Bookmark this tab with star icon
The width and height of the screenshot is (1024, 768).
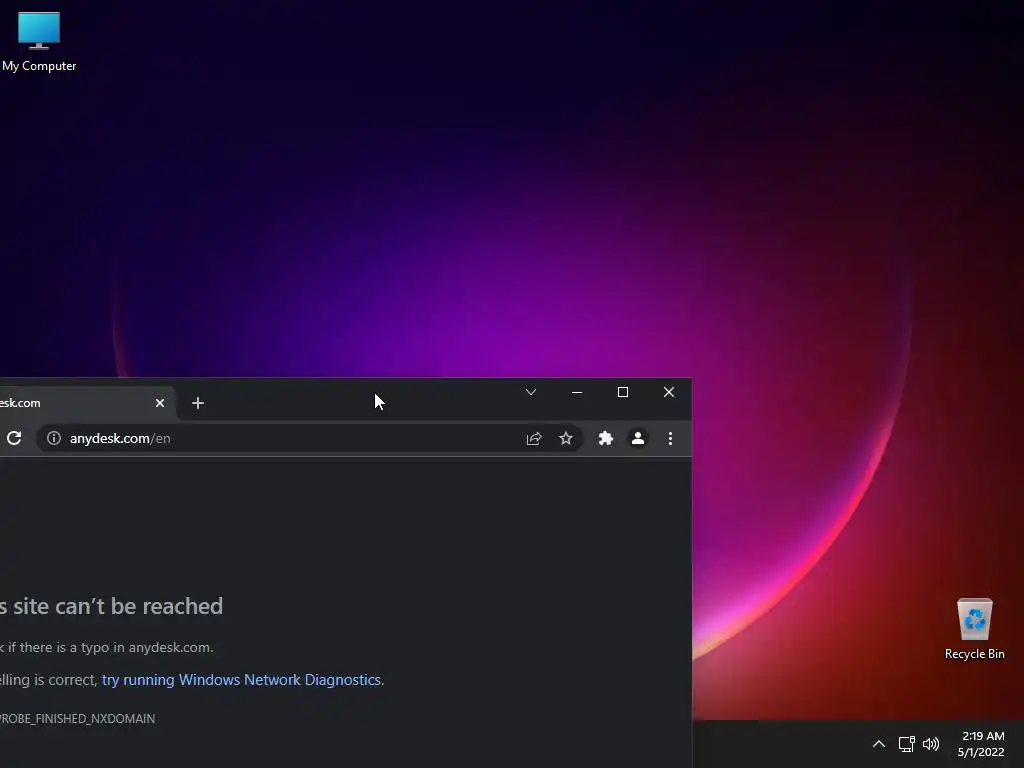(566, 438)
